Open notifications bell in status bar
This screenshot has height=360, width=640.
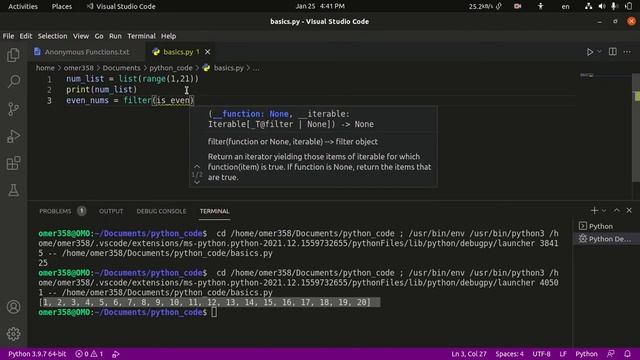627,354
